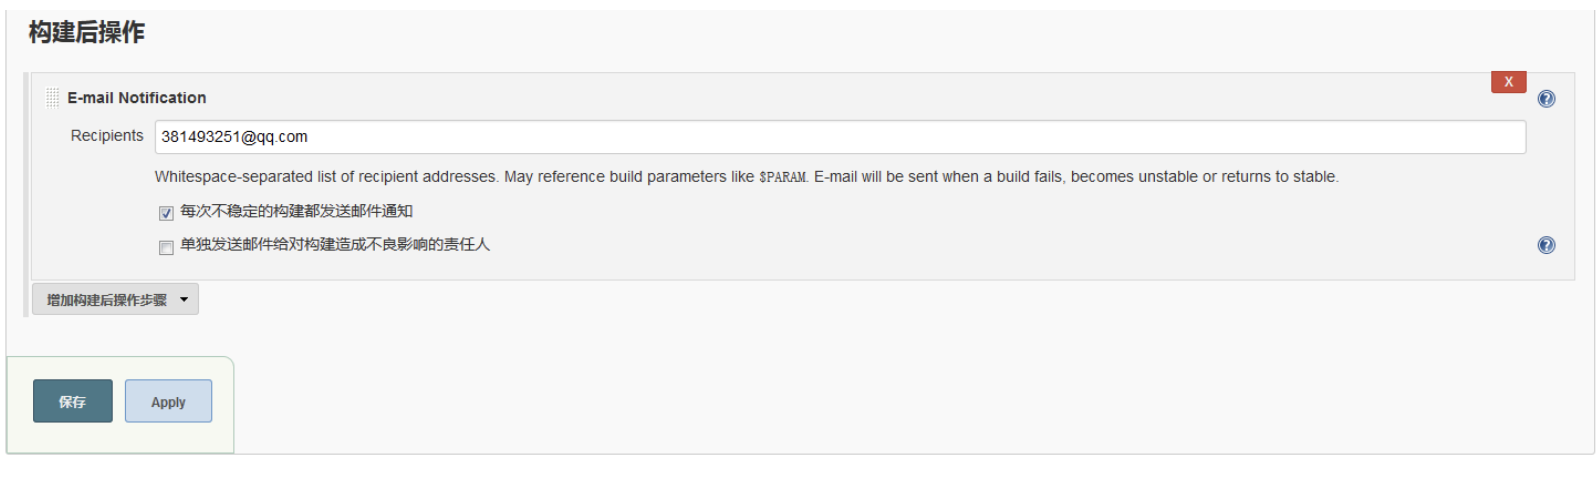Screen dimensions: 1596x480
Task: Click the arrow on 增加构建后操作步骤 button
Action: pos(184,299)
